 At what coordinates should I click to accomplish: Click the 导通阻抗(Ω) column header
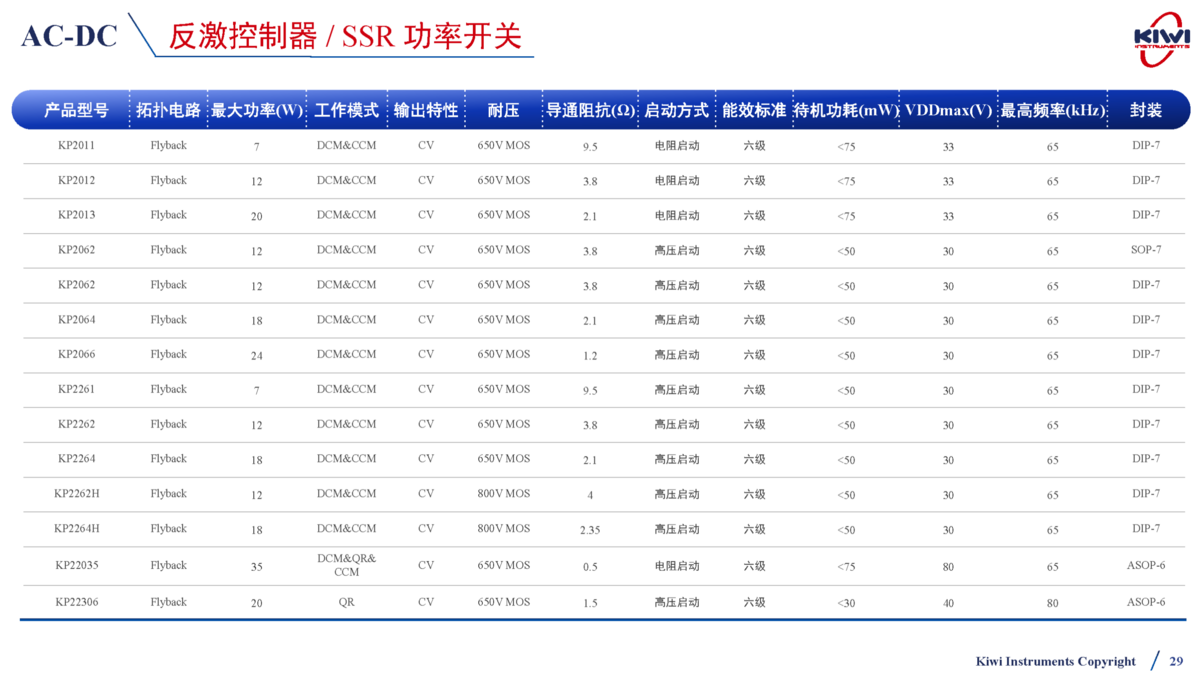tap(590, 110)
